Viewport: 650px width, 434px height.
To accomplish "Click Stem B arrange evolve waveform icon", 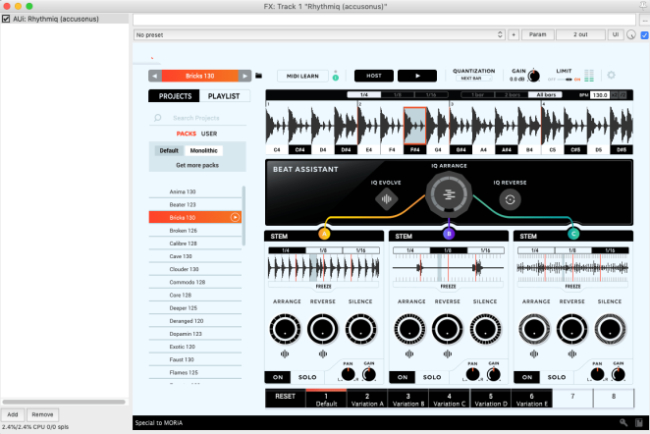I will (x=409, y=354).
